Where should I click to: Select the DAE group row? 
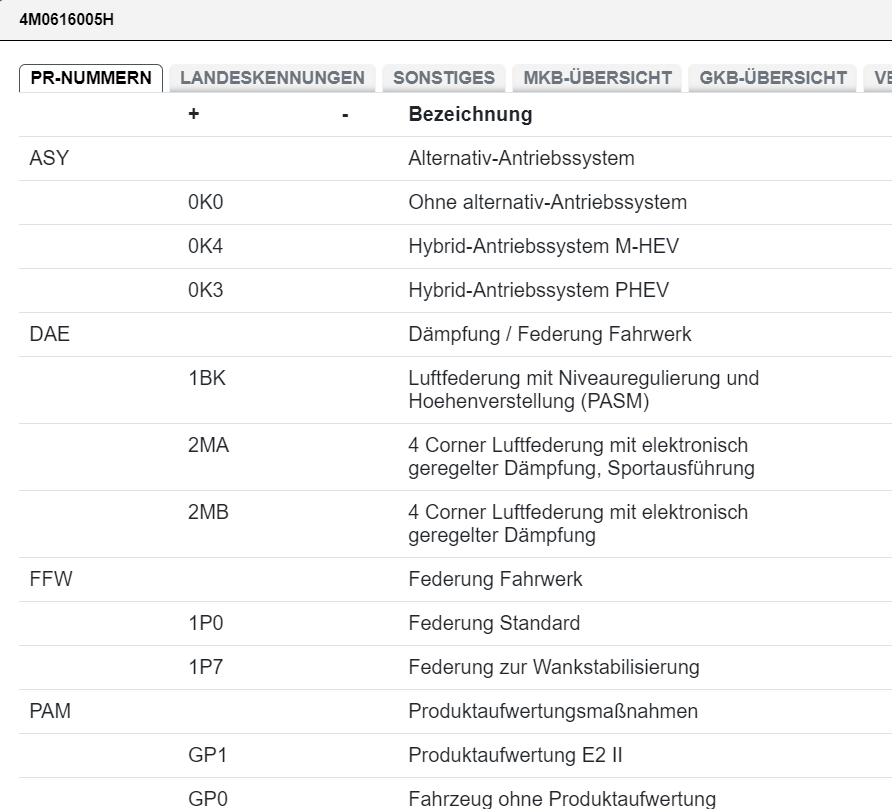tap(51, 335)
